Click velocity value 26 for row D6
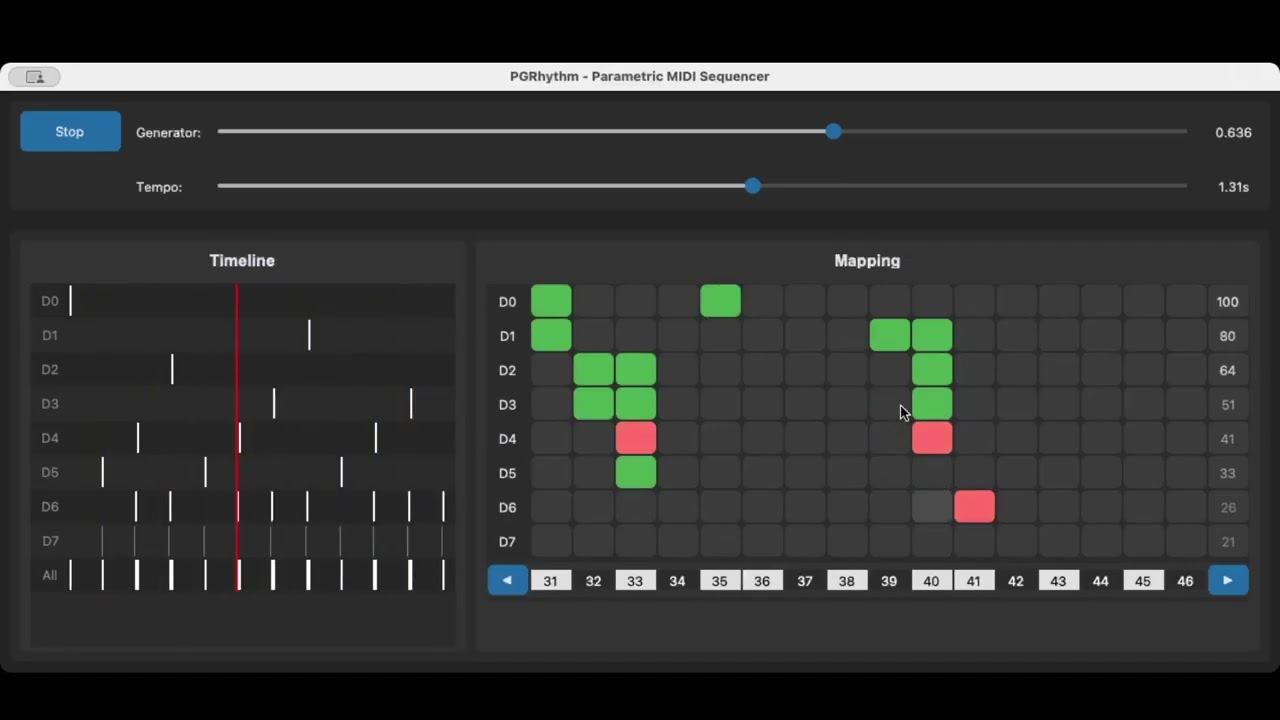This screenshot has width=1280, height=720. tap(1227, 508)
